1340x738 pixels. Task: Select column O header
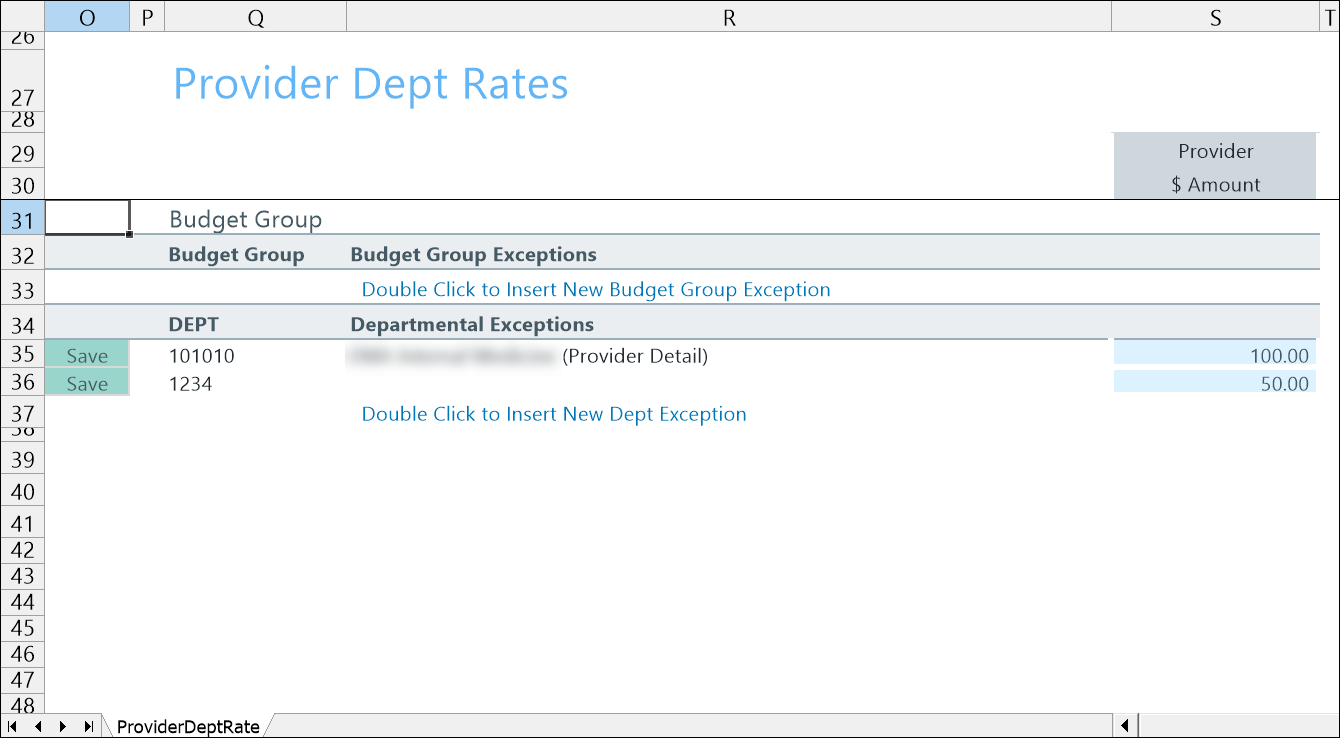click(87, 18)
